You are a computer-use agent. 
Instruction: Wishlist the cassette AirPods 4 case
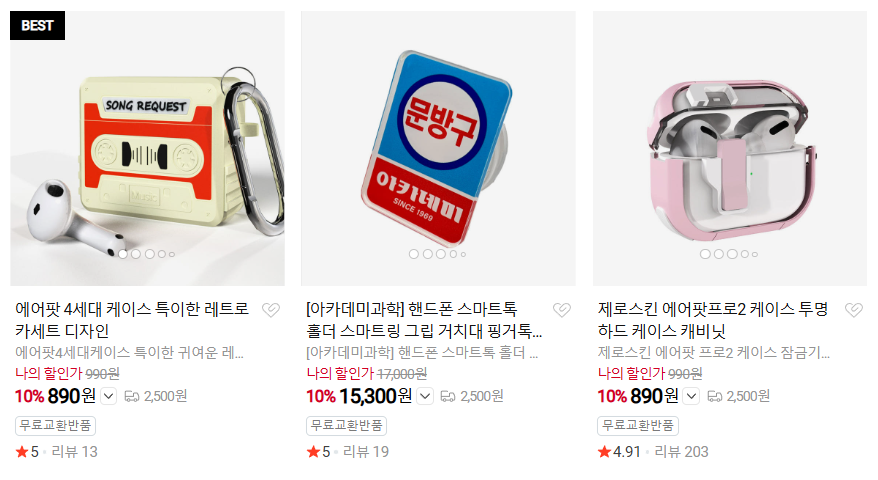271,309
